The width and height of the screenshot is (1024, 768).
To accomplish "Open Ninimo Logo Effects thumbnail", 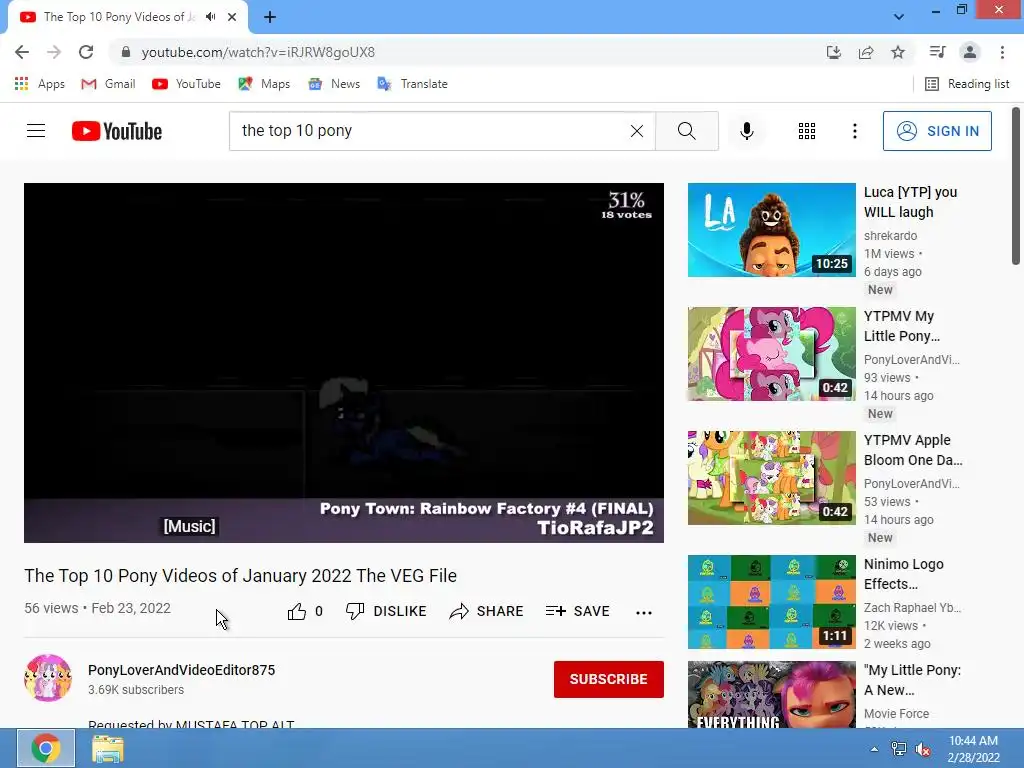I will 771,602.
